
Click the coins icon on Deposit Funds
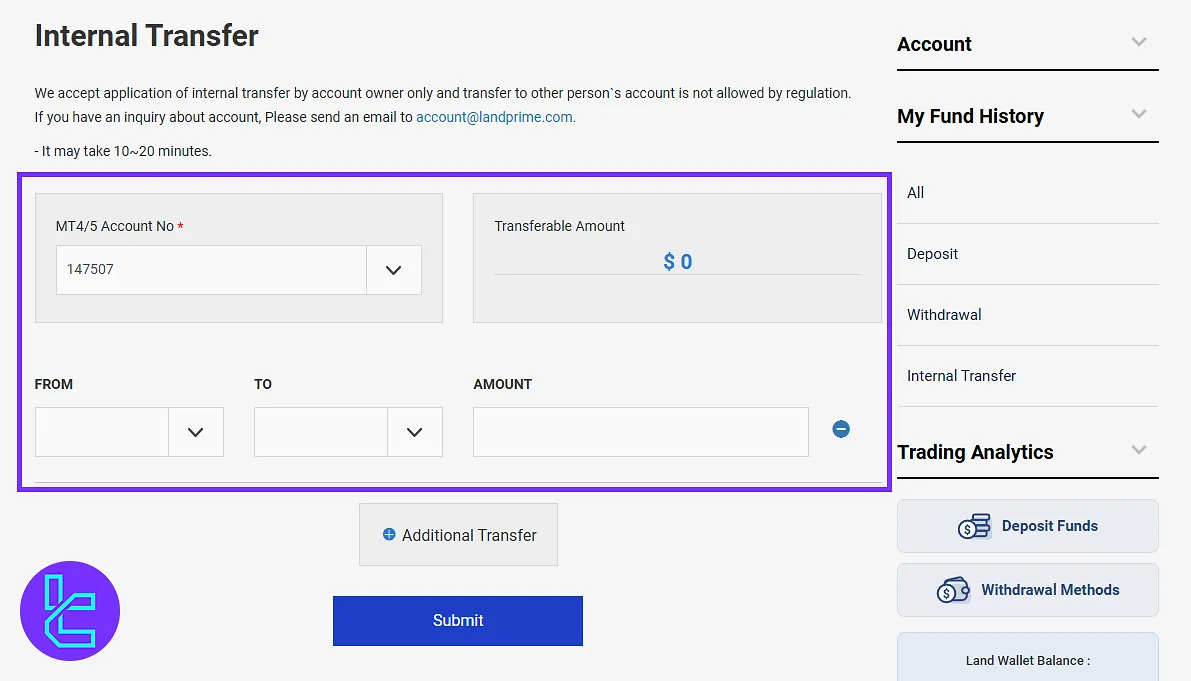(x=974, y=526)
